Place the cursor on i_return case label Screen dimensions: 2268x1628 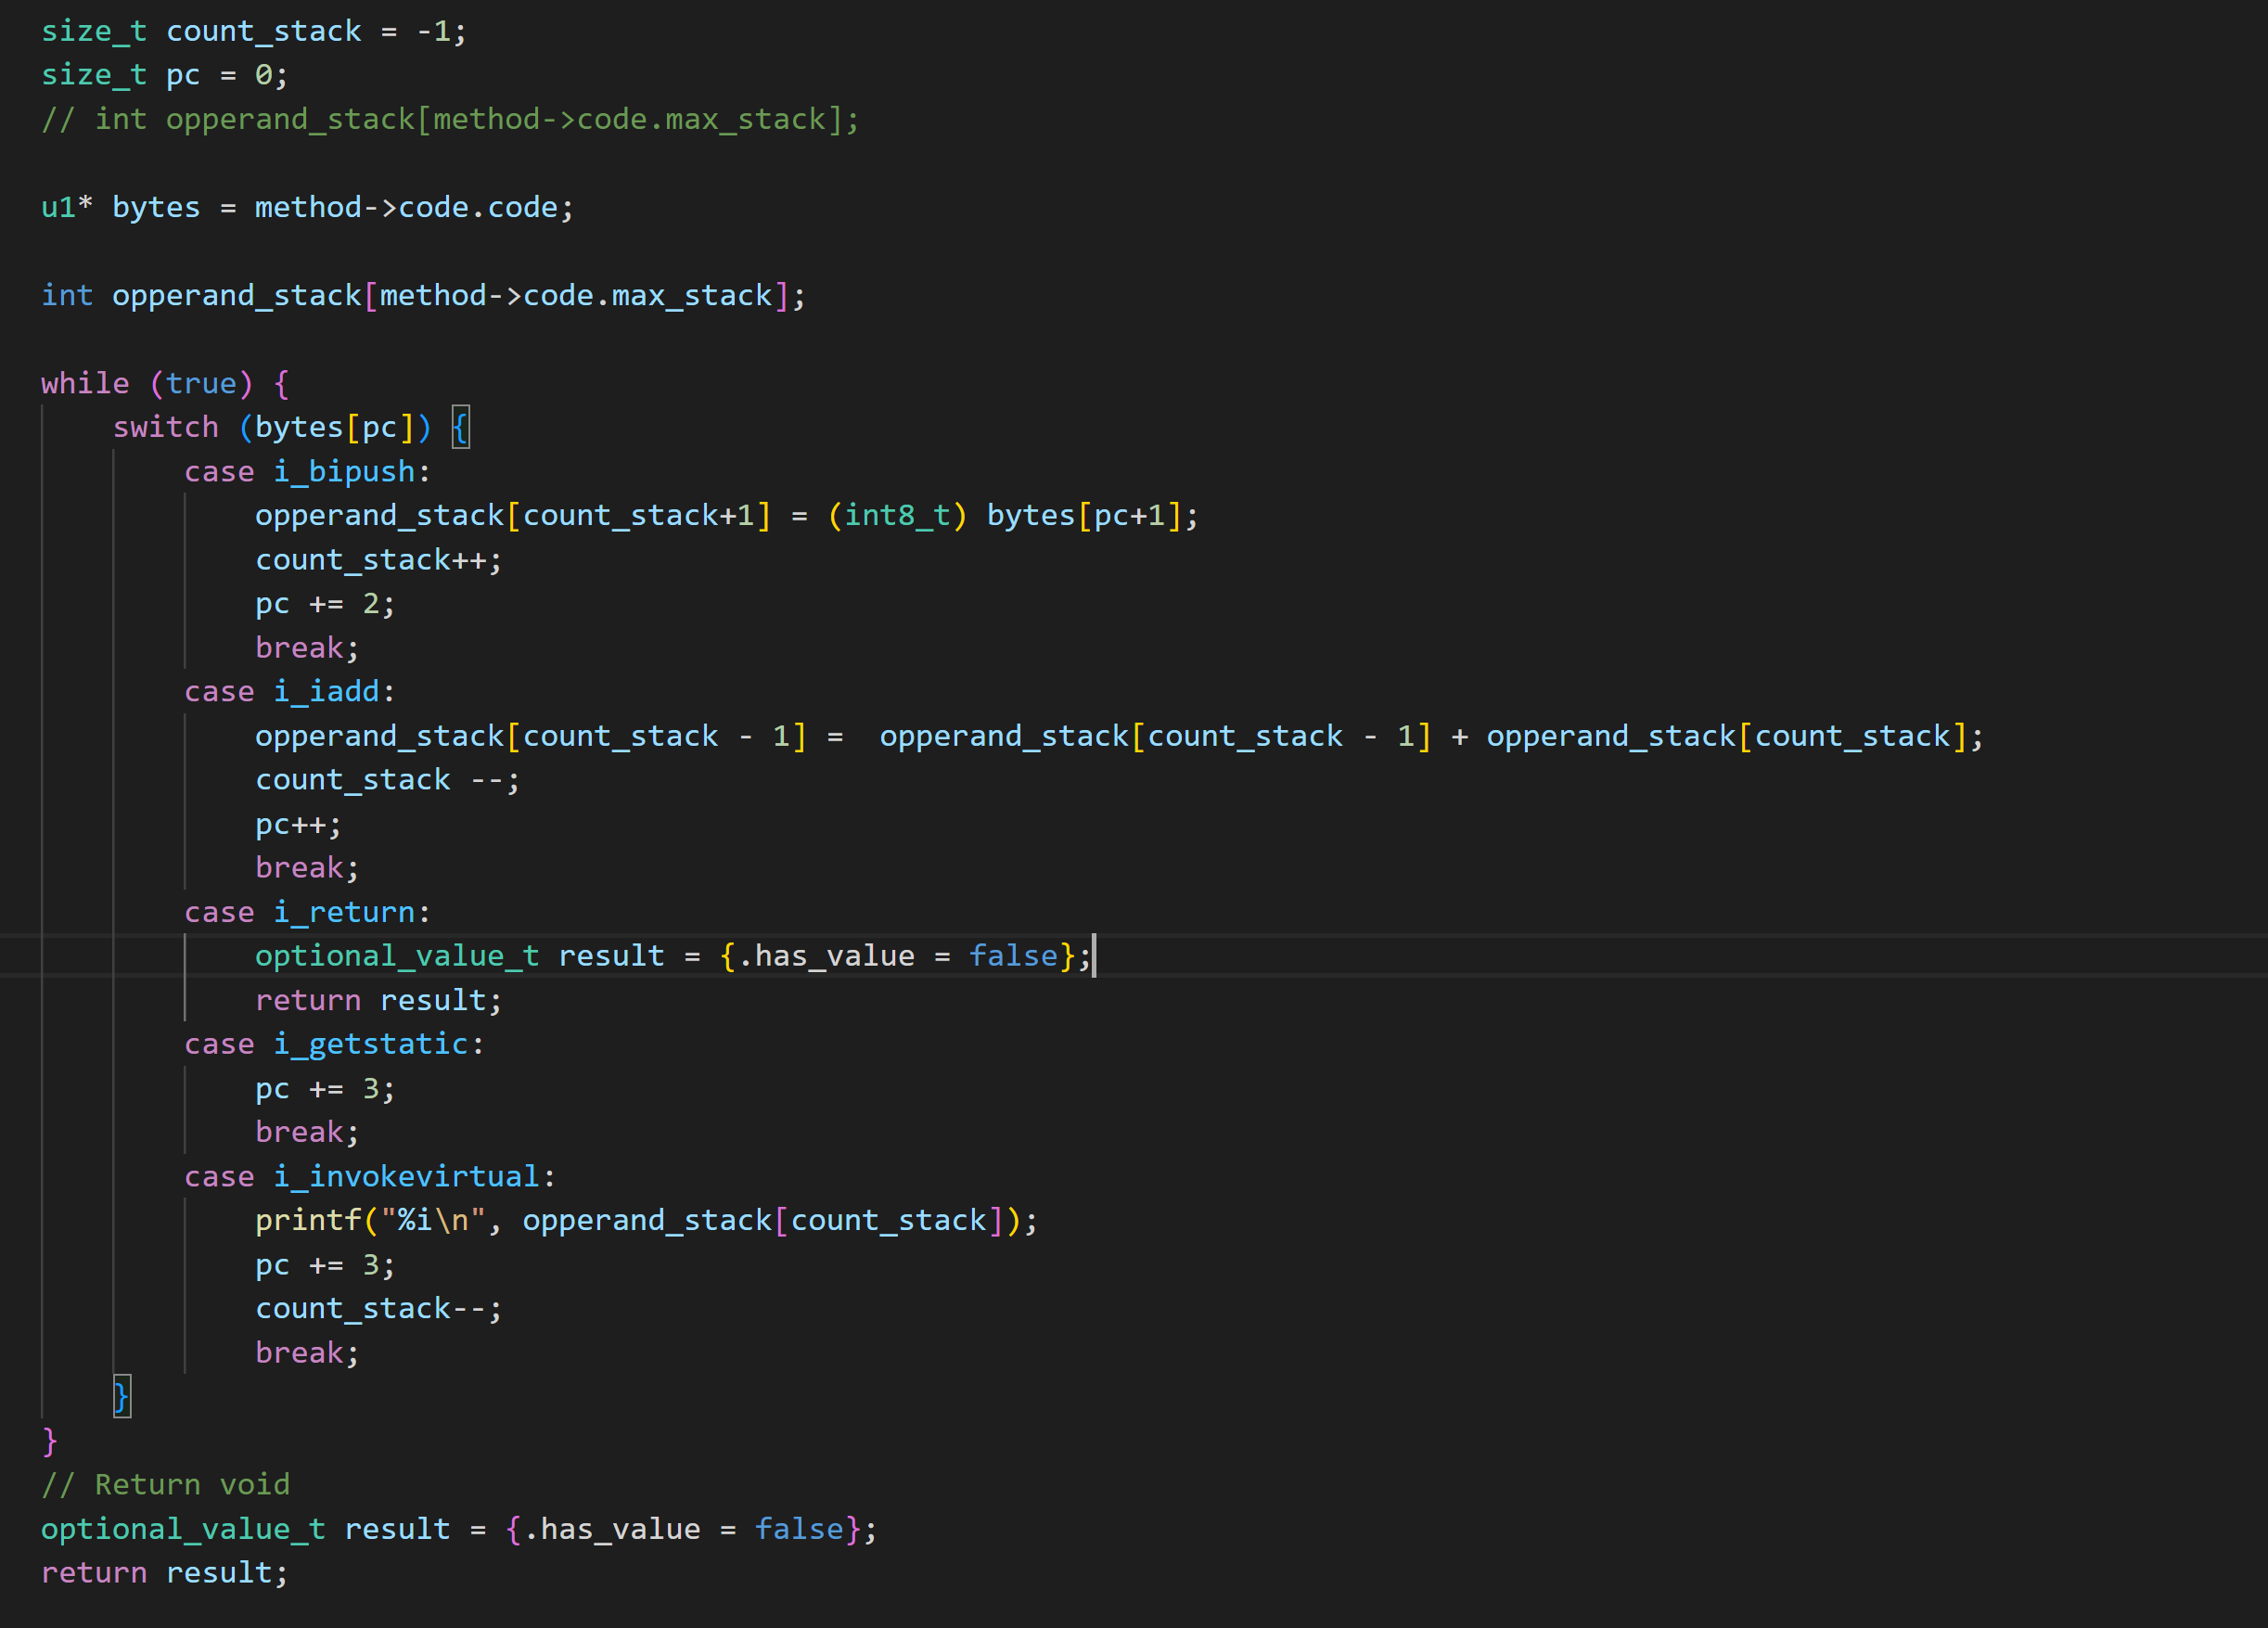pyautogui.click(x=343, y=912)
